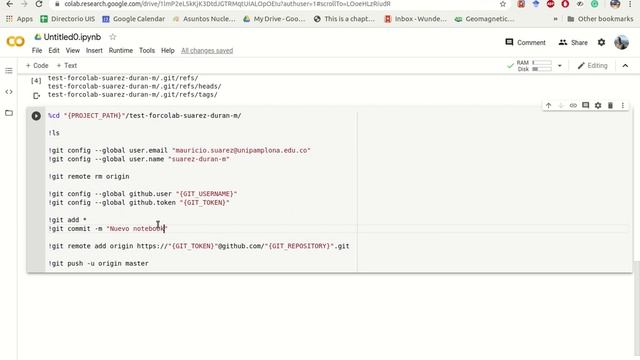Open the Google account avatar
640x360 pixels.
pos(621,42)
